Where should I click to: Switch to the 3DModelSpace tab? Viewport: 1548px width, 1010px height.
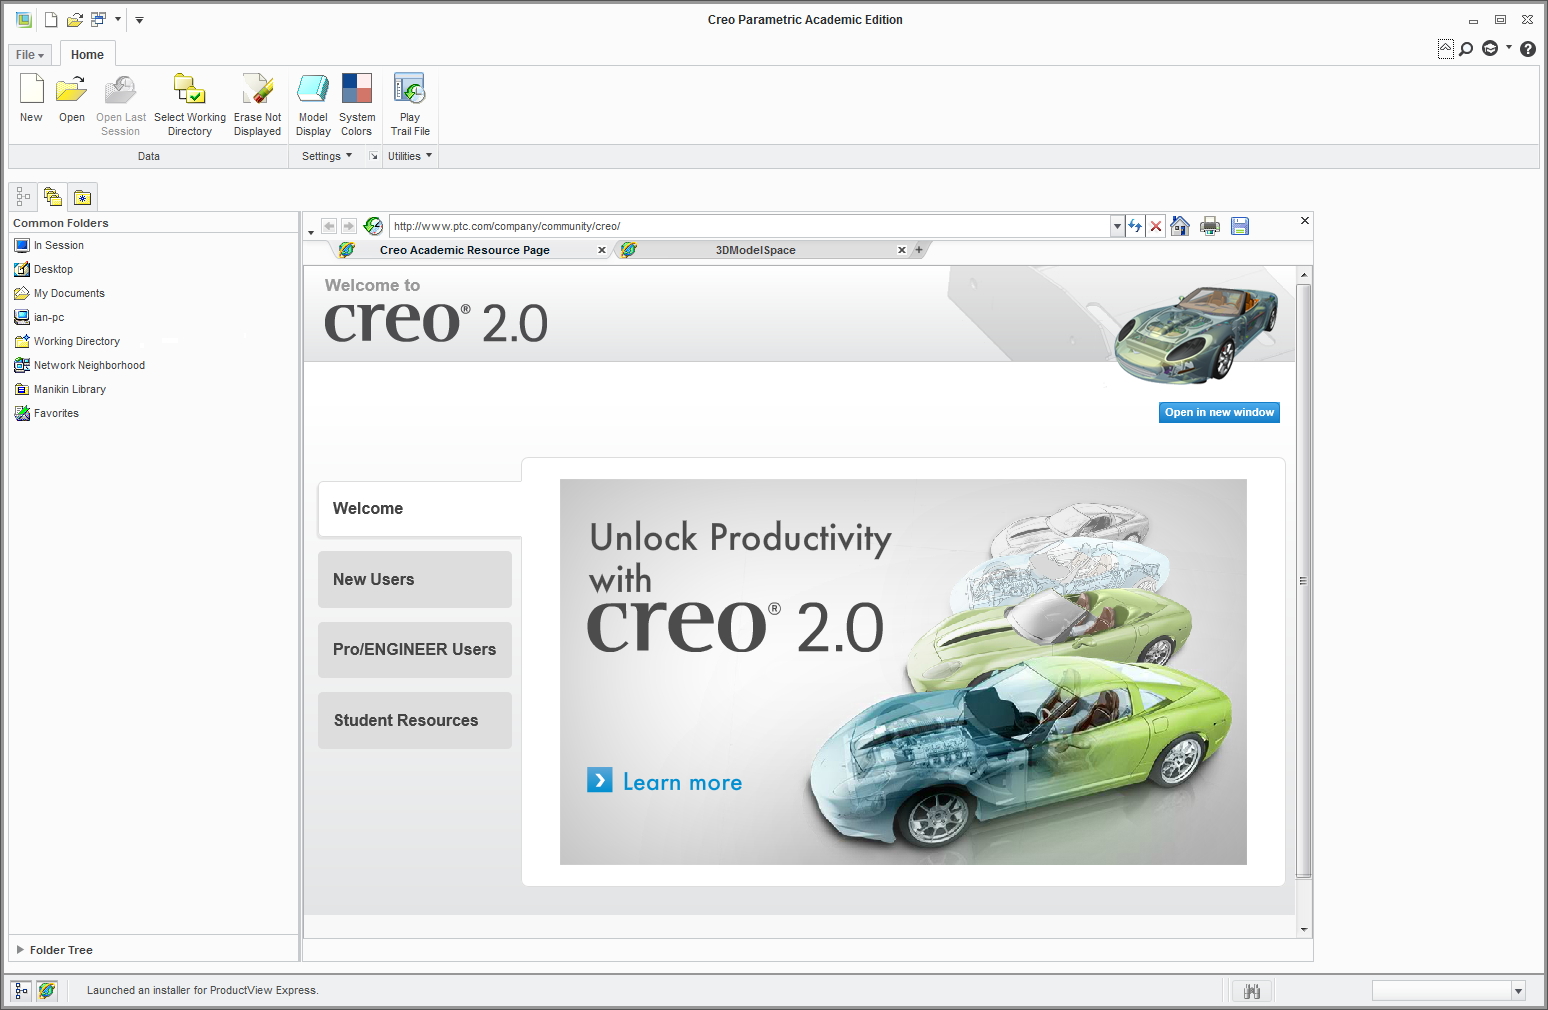756,250
